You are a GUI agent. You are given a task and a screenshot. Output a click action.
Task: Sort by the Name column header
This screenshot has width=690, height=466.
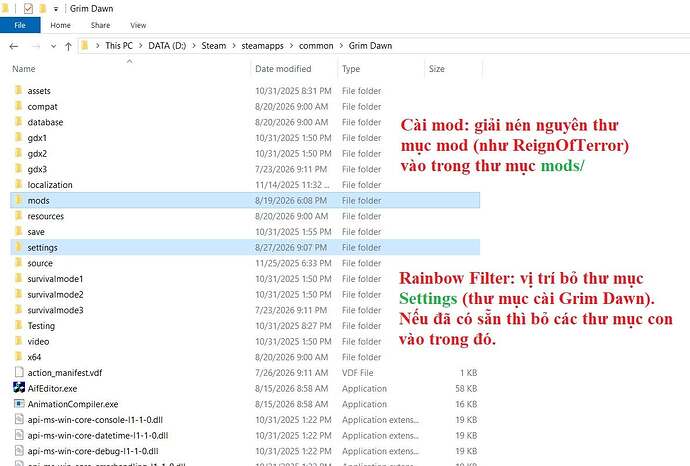coord(24,69)
